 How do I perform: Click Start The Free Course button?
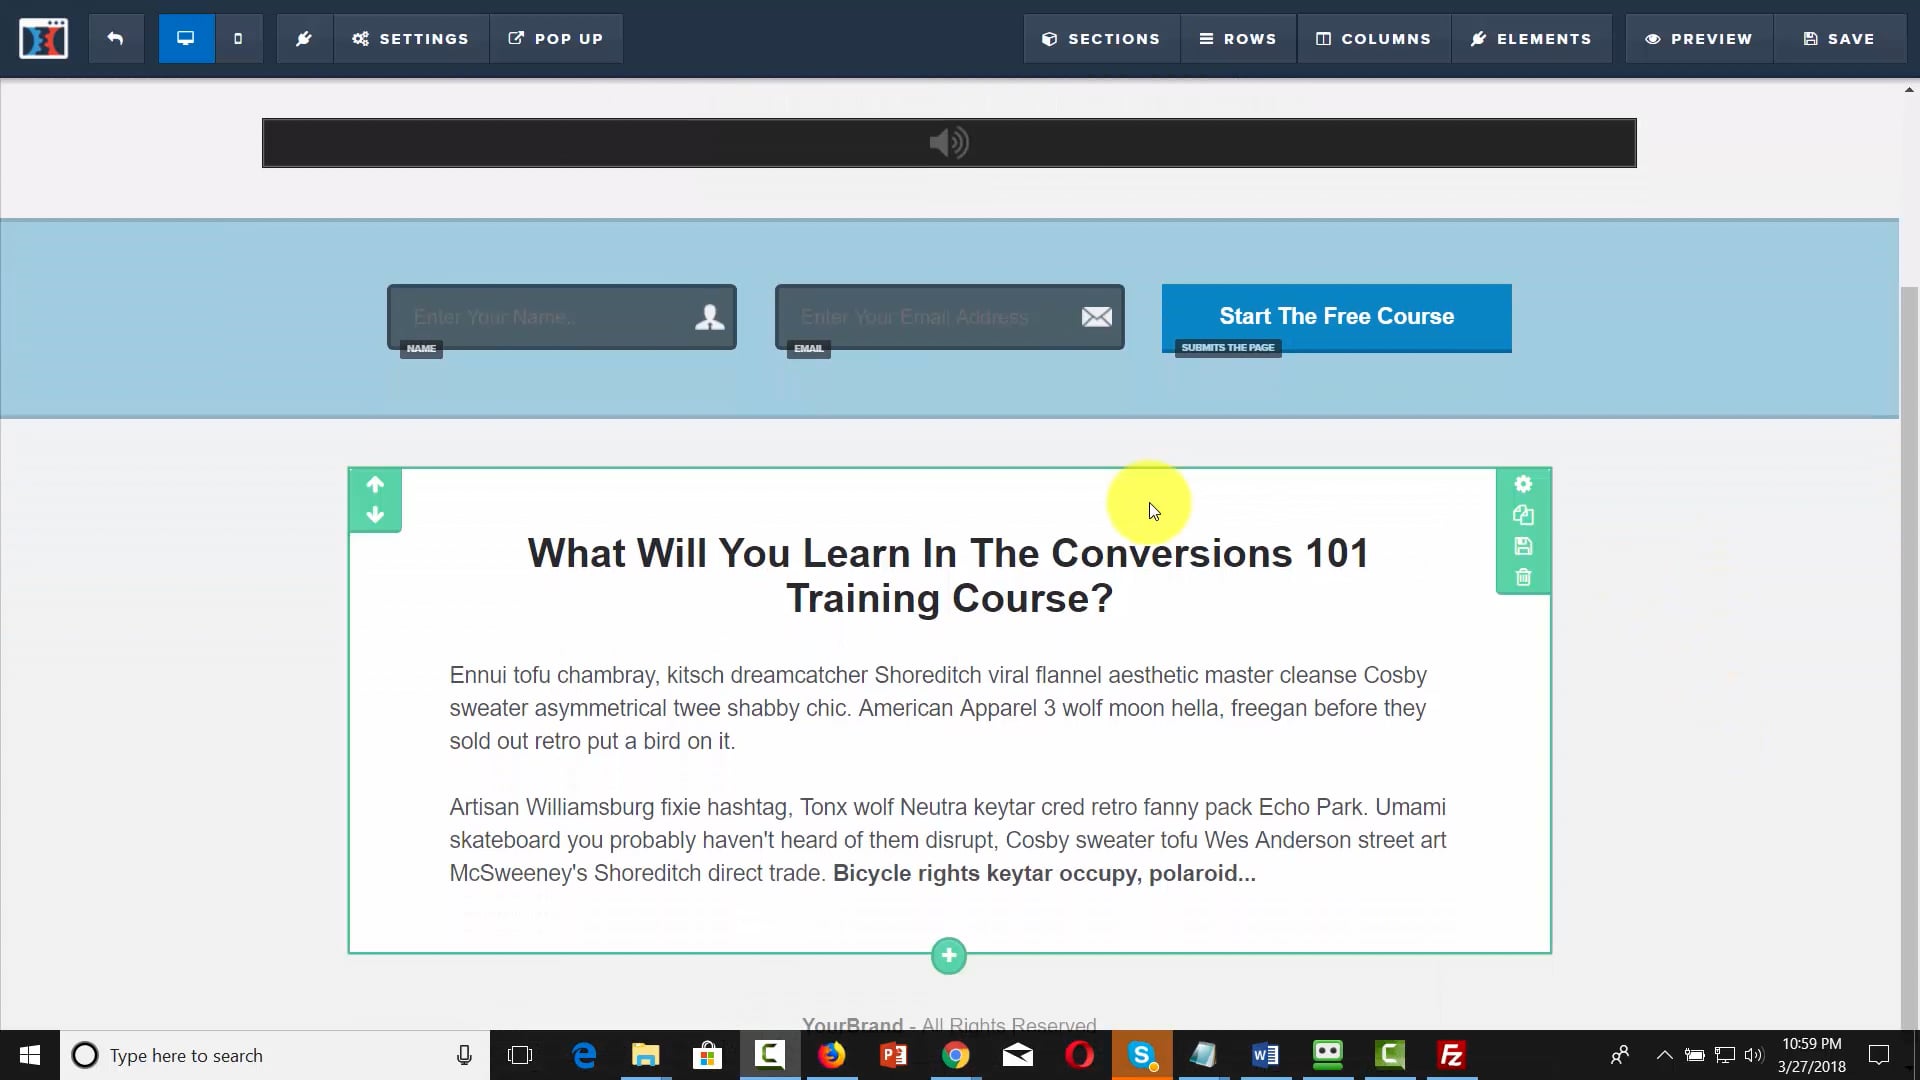[x=1336, y=316]
